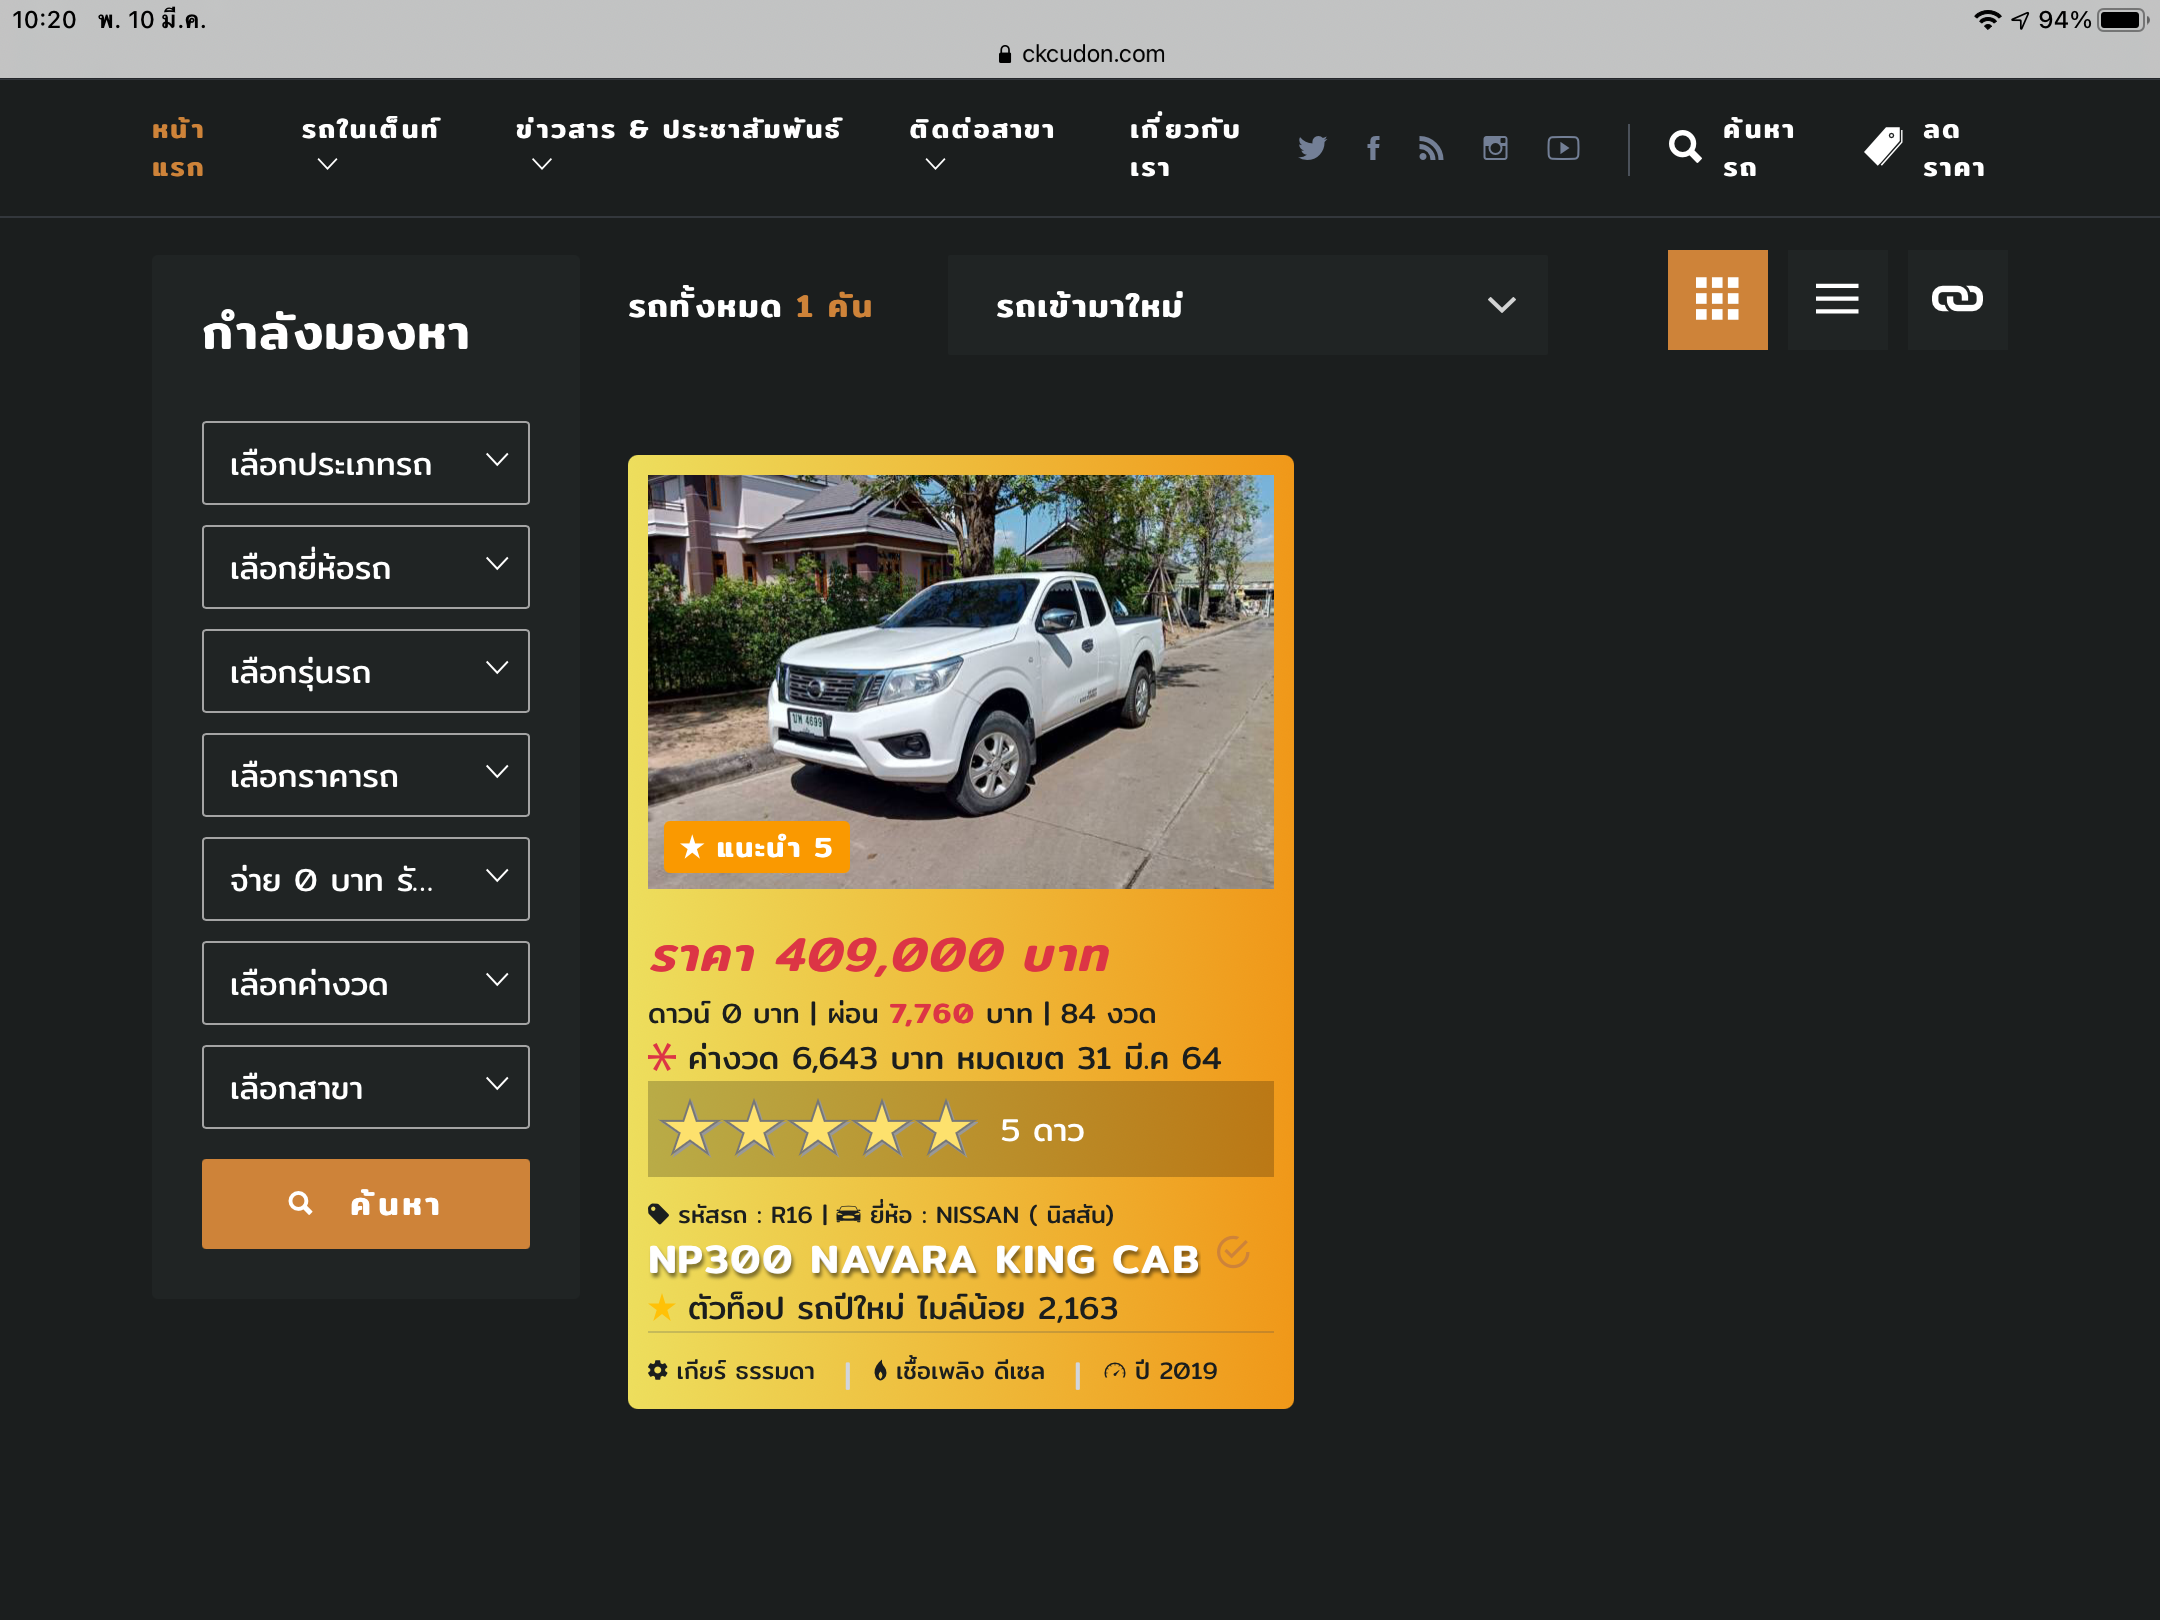Open the รถเข้ามาใหม่ sort dropdown
The width and height of the screenshot is (2160, 1620).
(1247, 305)
